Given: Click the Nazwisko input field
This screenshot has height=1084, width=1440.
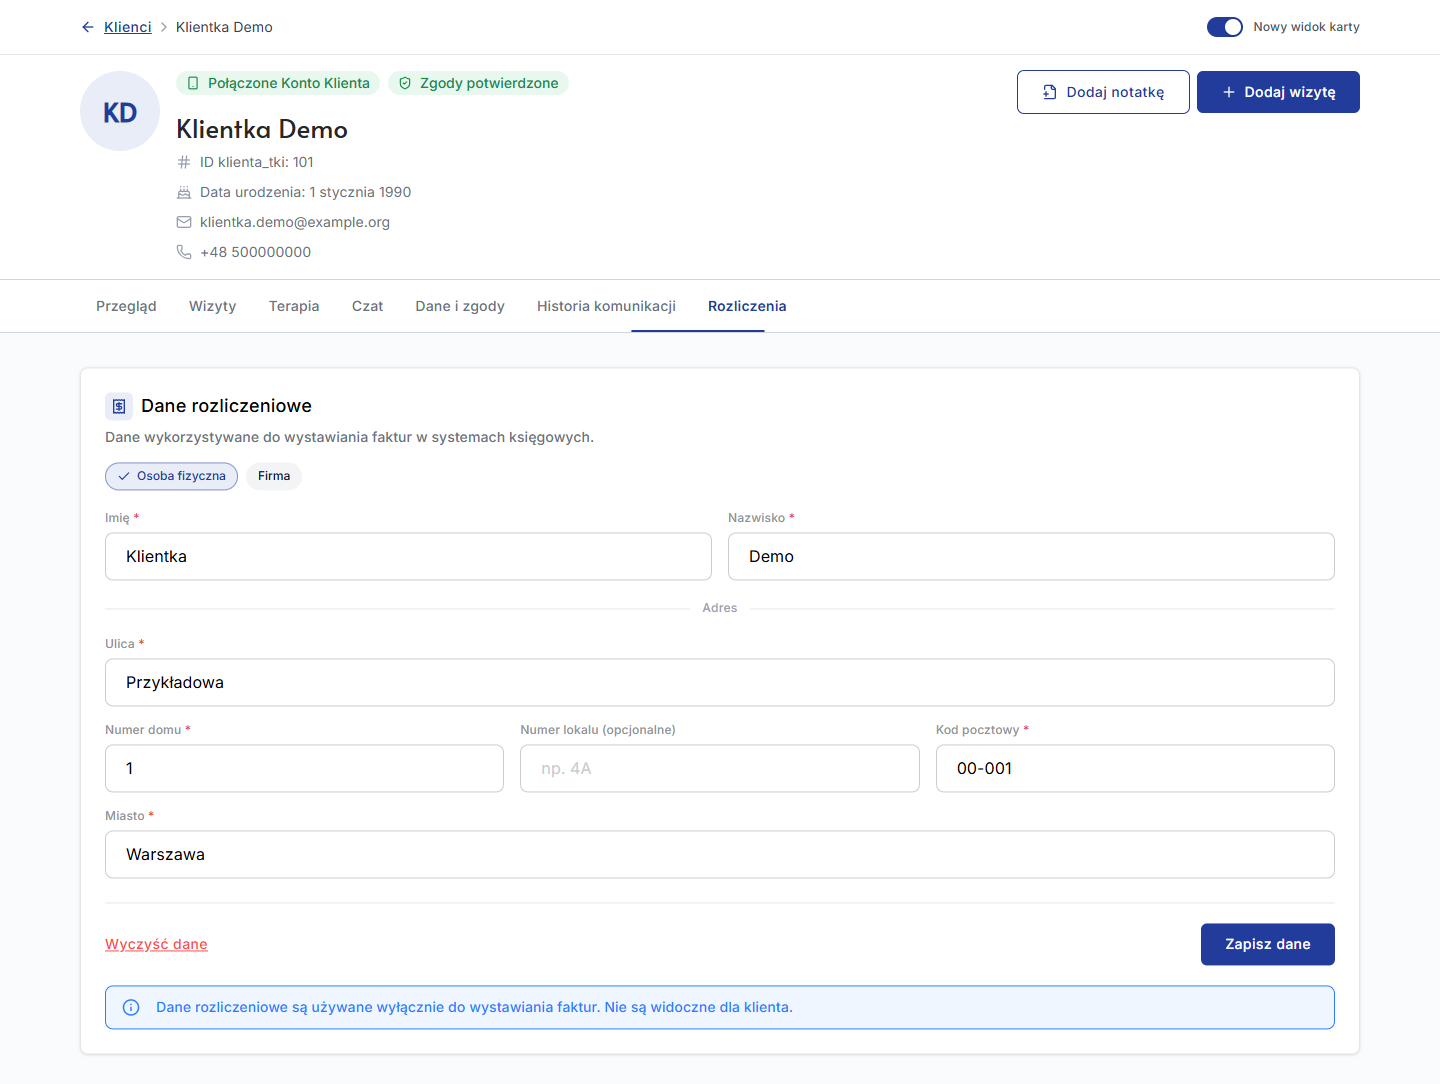Looking at the screenshot, I should pos(1031,556).
